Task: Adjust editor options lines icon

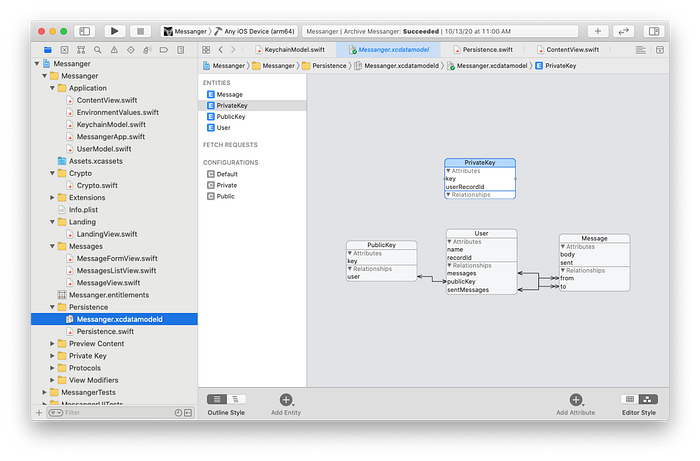Action: [641, 50]
